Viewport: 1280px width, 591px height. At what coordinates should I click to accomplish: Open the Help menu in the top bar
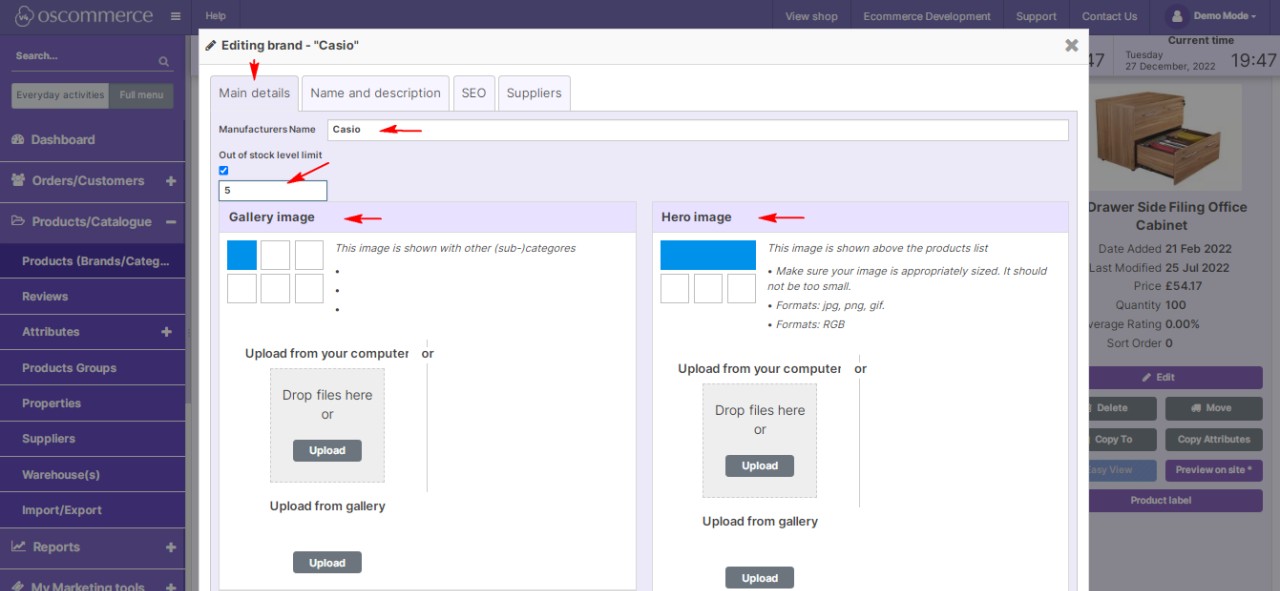(x=215, y=16)
